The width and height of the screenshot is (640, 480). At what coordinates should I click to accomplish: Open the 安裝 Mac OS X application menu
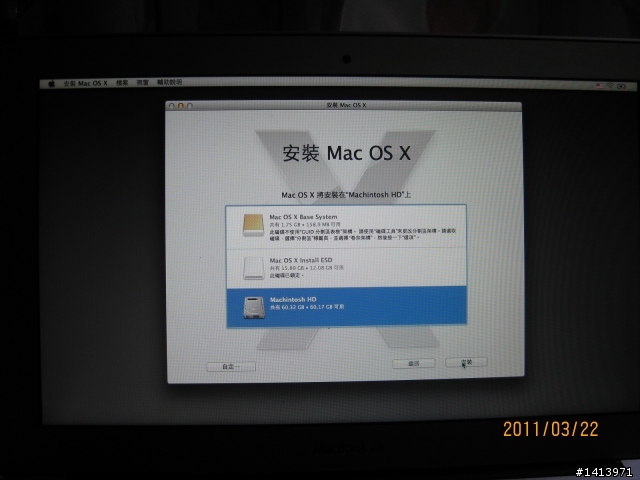pos(85,83)
